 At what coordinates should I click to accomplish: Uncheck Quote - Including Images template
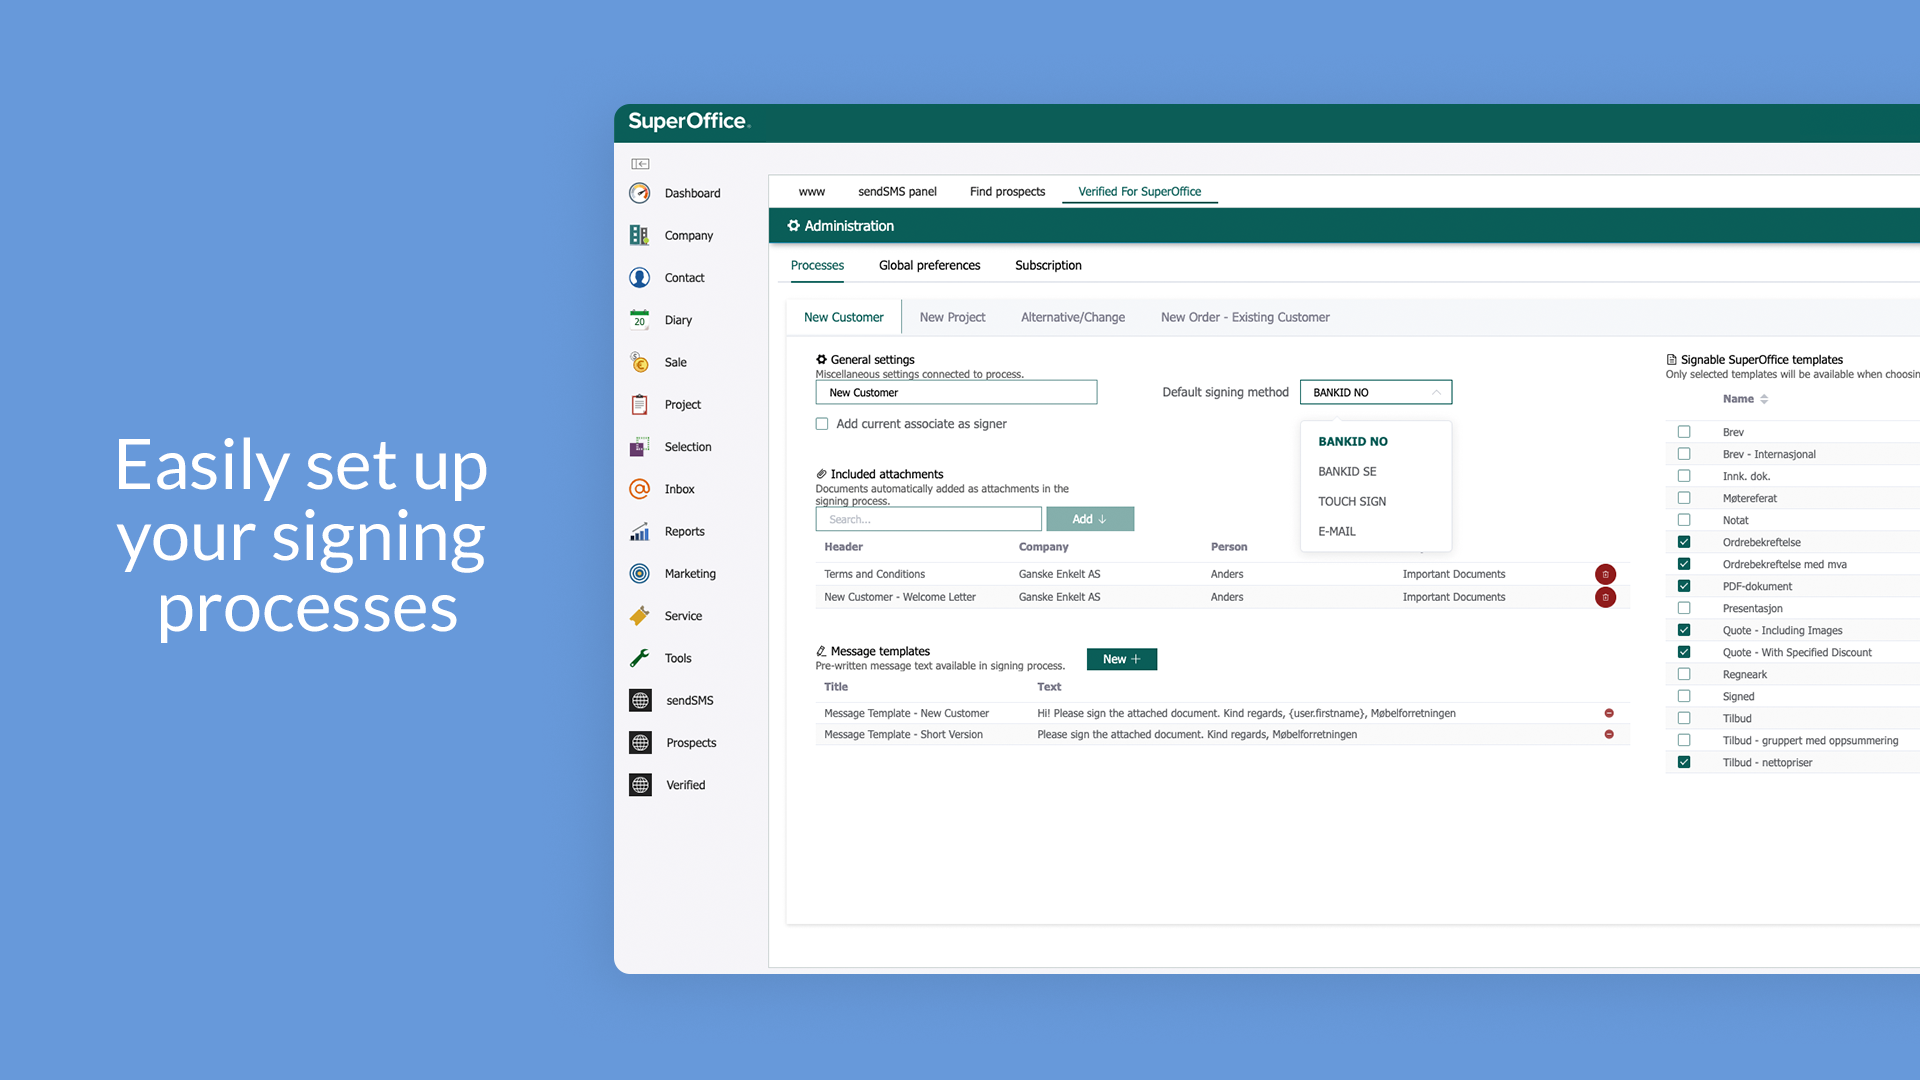[x=1684, y=630]
